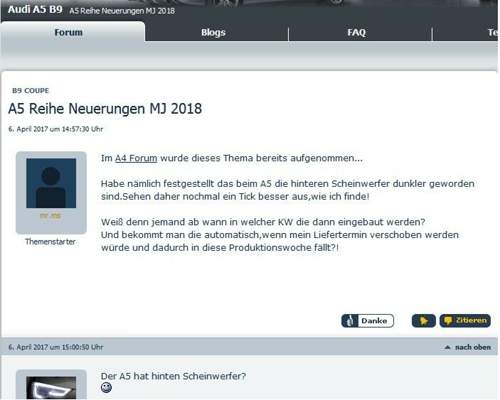Click the nach oben arrow icon
Viewport: 500px width, 400px height.
[448, 347]
